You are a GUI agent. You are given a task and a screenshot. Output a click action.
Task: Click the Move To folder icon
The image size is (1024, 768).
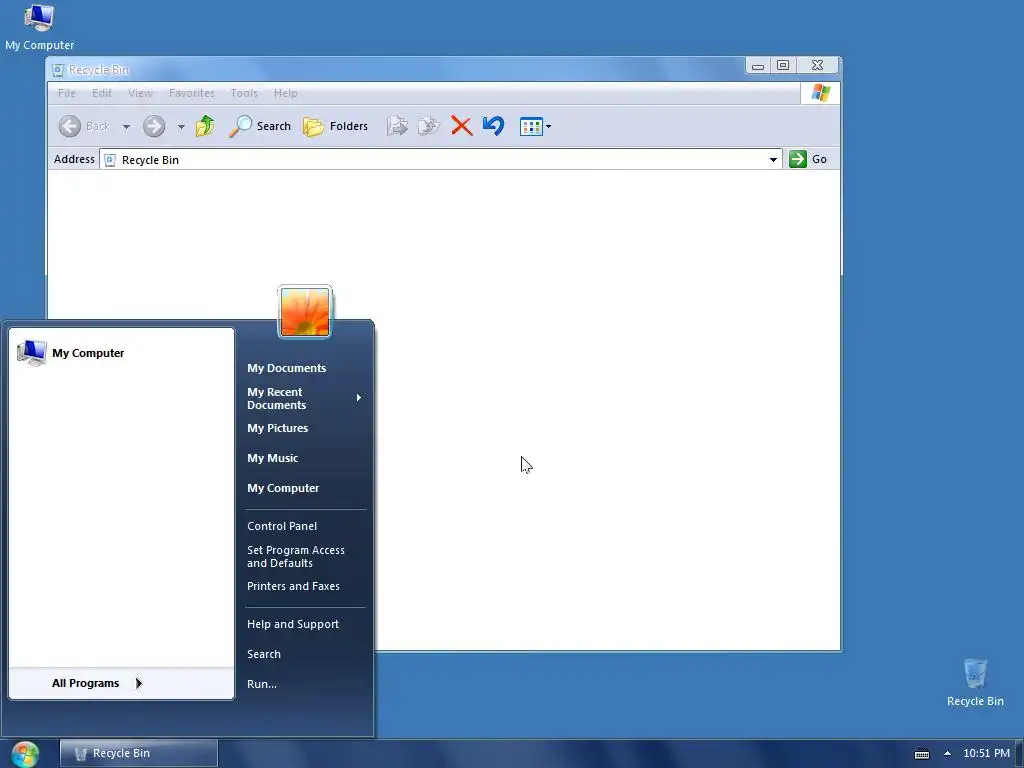tap(396, 126)
